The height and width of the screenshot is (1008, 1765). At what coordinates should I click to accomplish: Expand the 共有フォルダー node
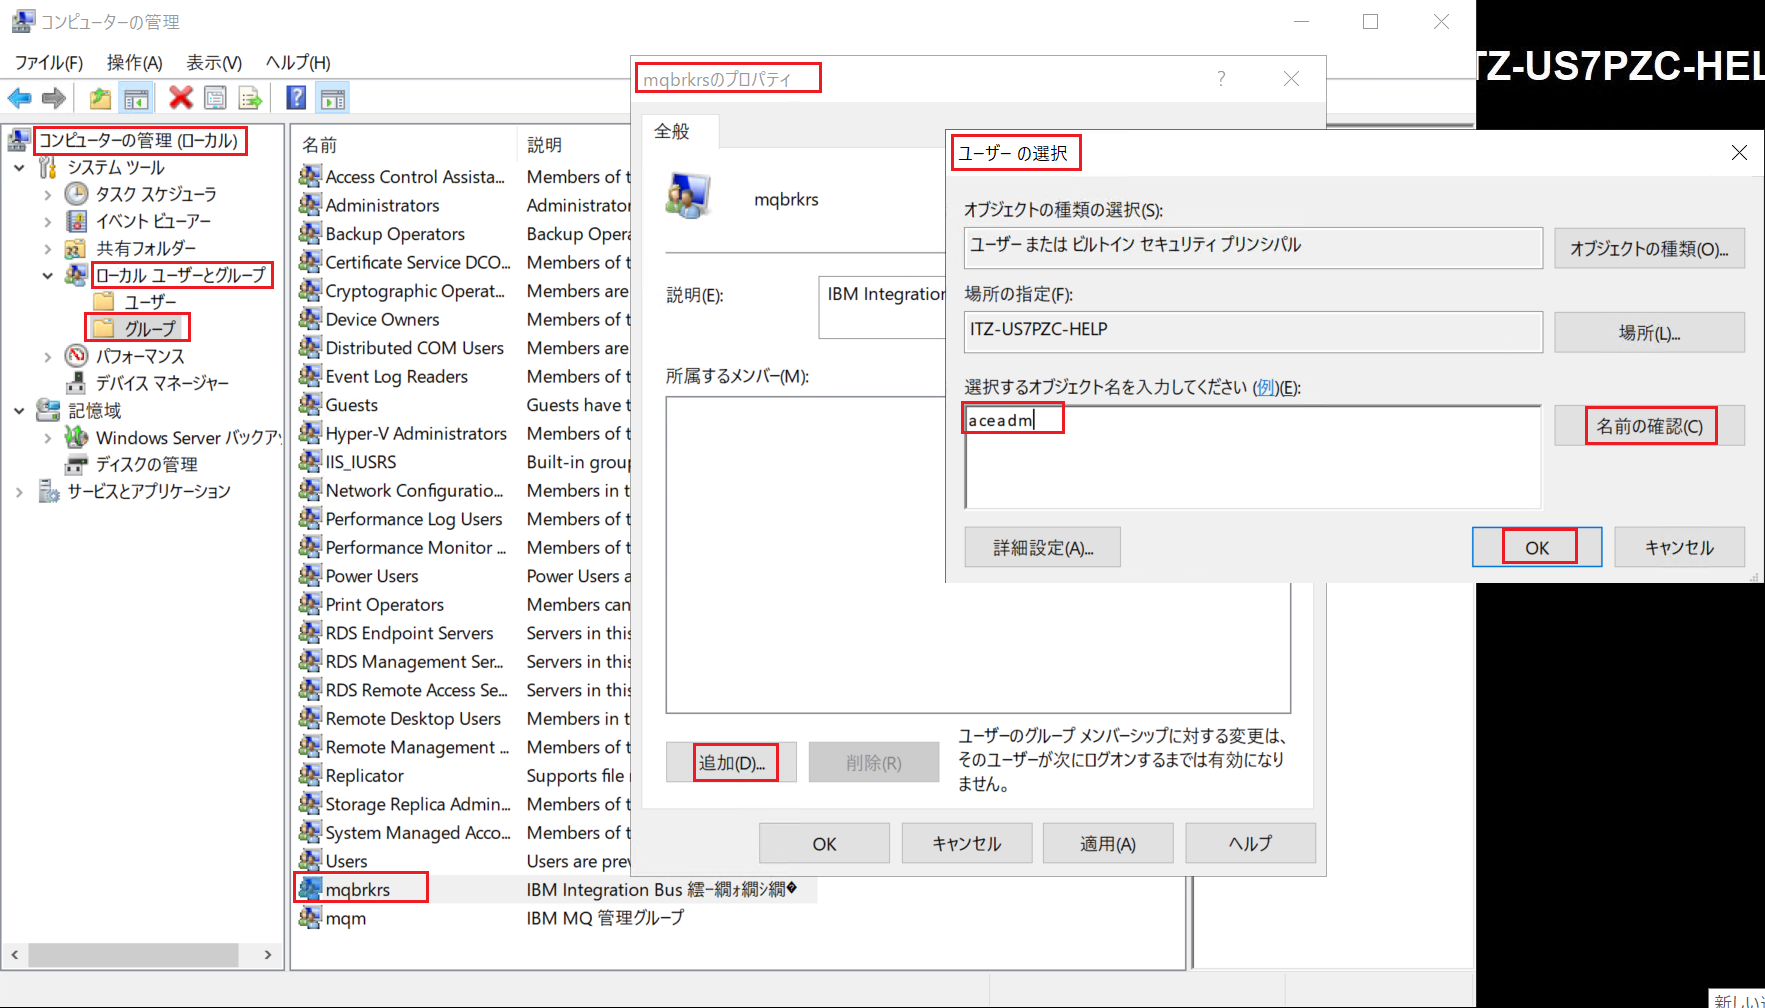(x=47, y=248)
